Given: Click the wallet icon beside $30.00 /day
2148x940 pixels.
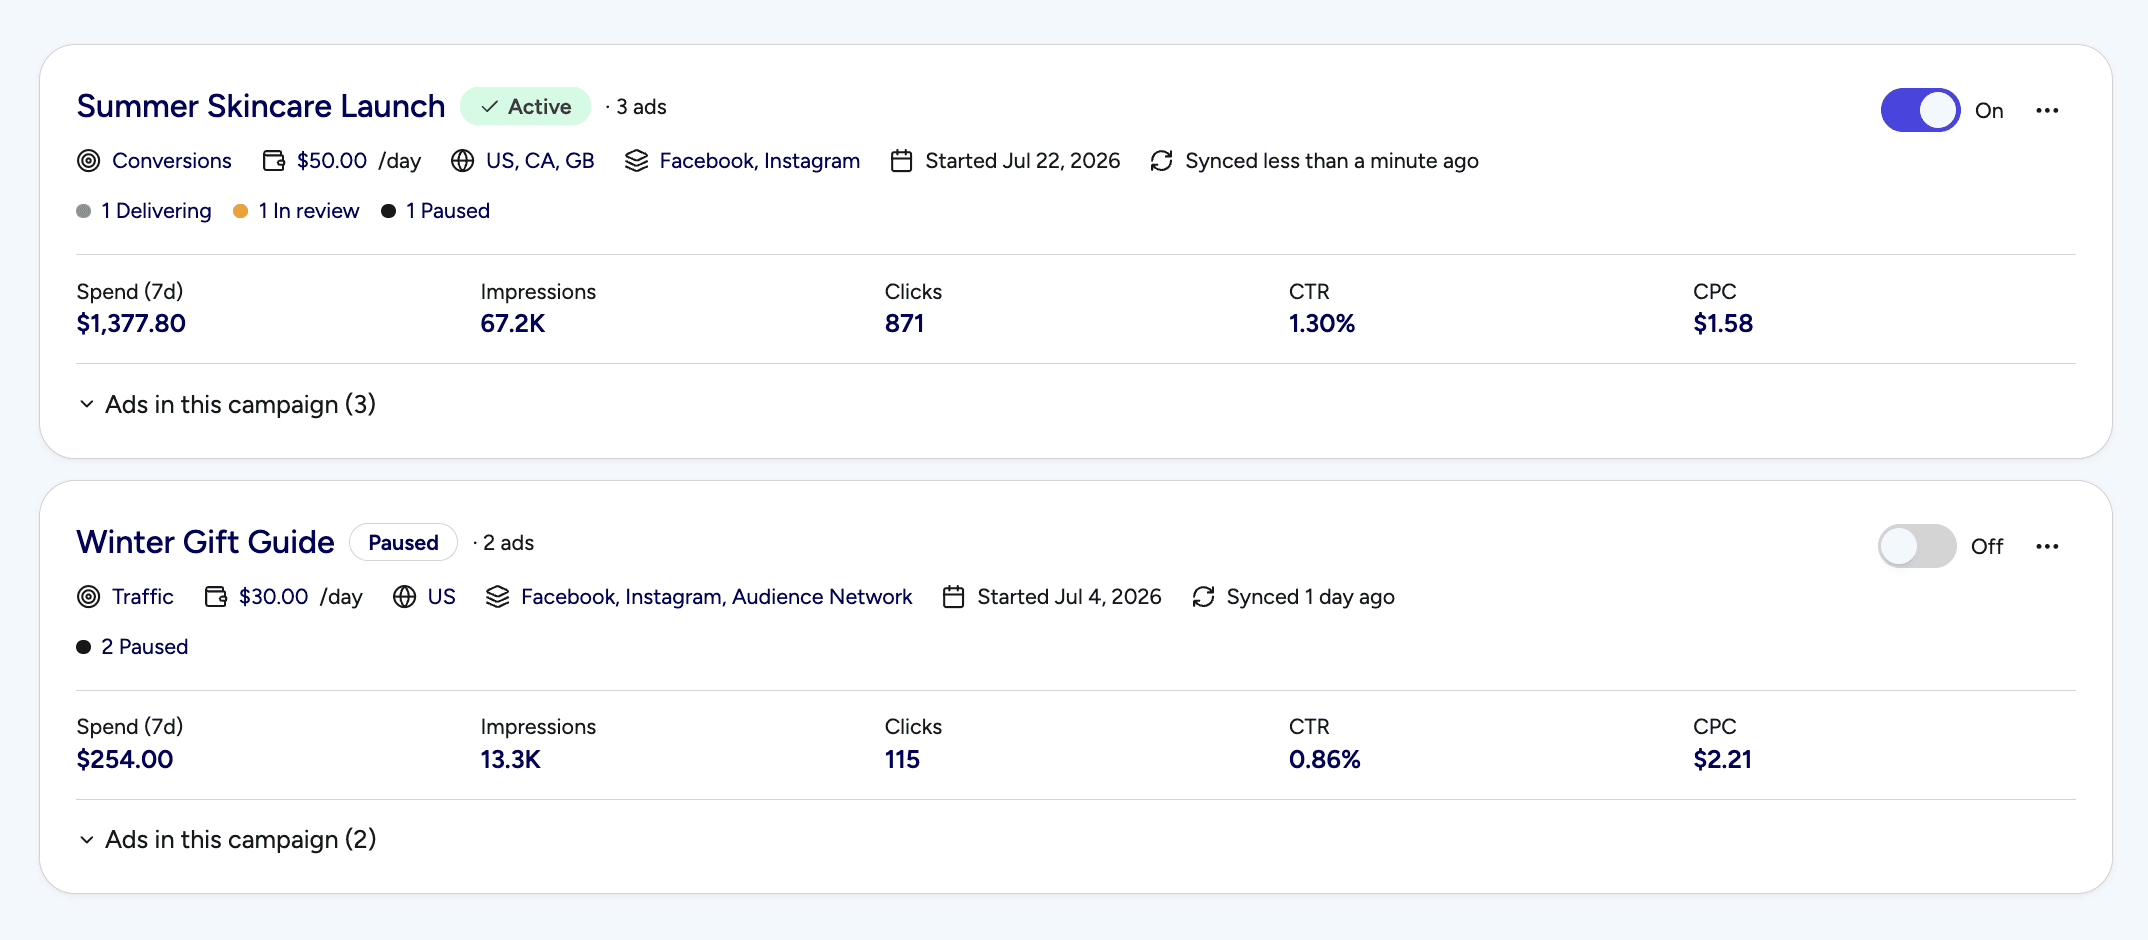Looking at the screenshot, I should coord(216,597).
